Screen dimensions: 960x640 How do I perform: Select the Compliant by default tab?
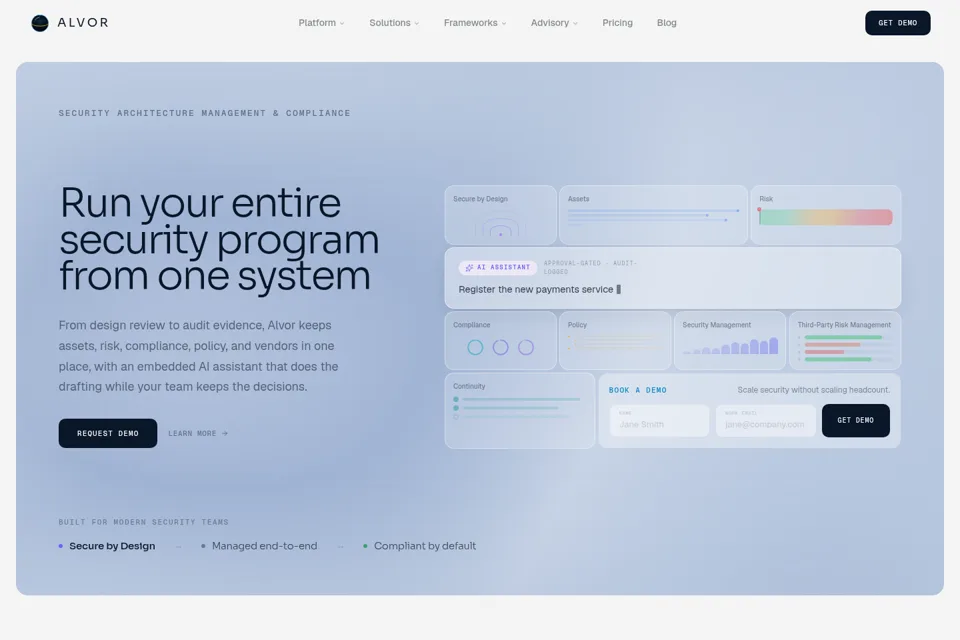point(419,546)
